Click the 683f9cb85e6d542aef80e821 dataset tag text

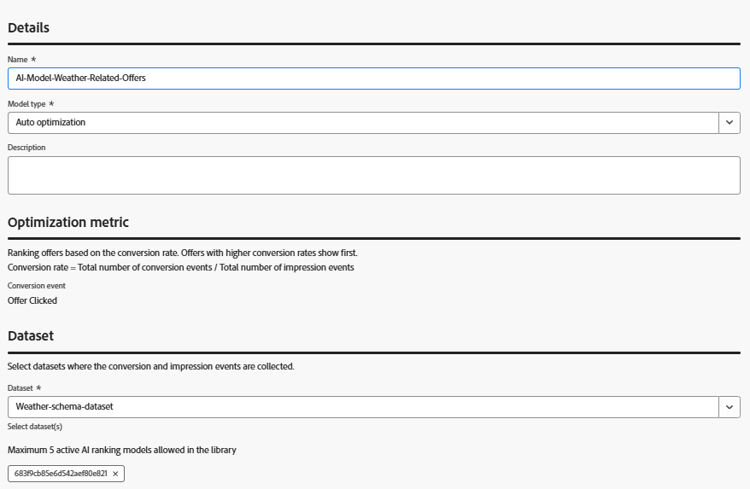(x=61, y=473)
